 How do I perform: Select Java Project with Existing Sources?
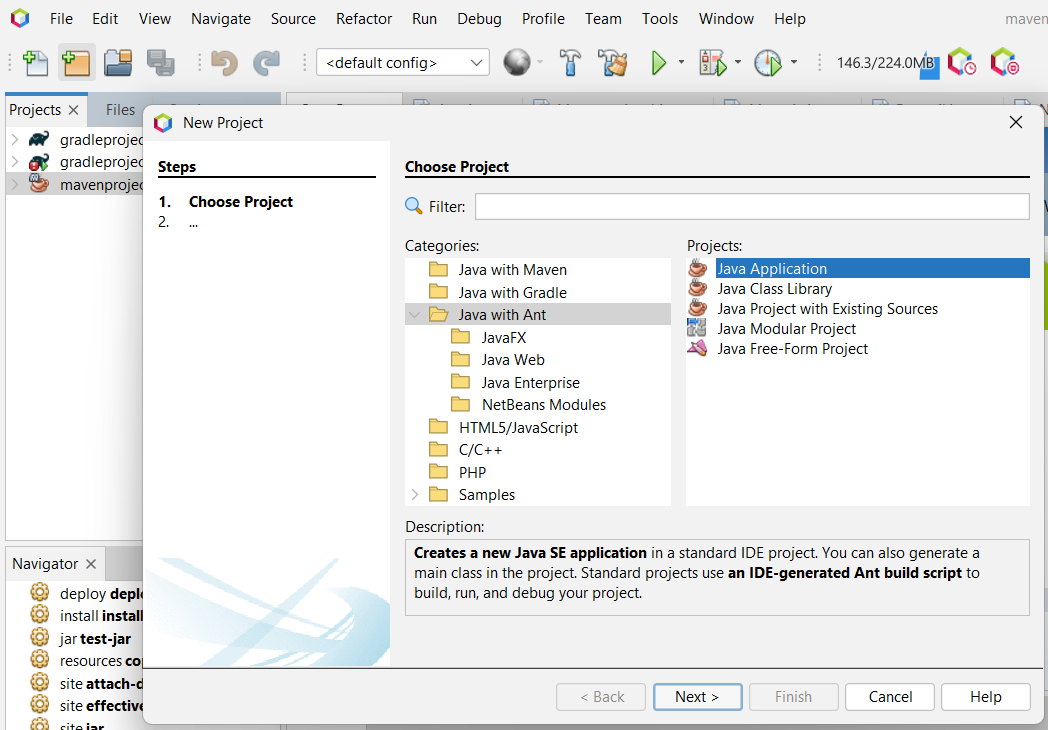coord(827,309)
